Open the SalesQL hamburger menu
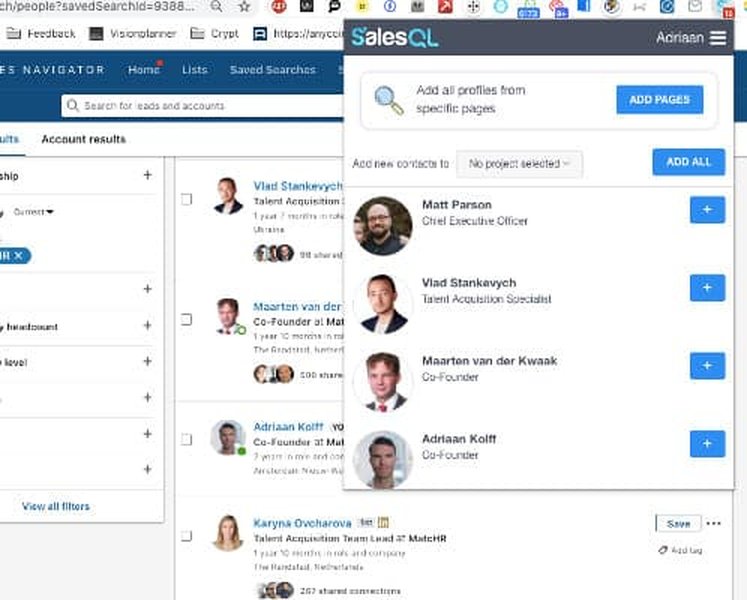 (x=718, y=38)
